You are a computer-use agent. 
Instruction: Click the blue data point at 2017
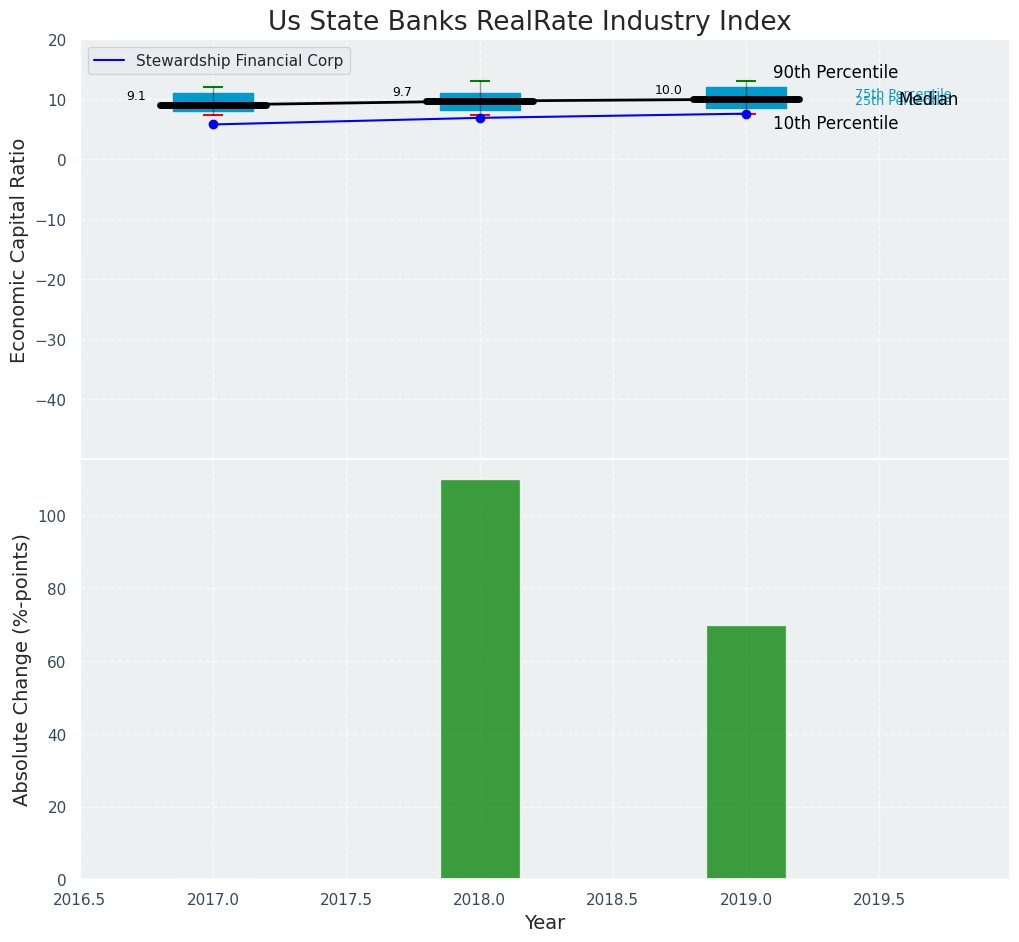point(213,125)
